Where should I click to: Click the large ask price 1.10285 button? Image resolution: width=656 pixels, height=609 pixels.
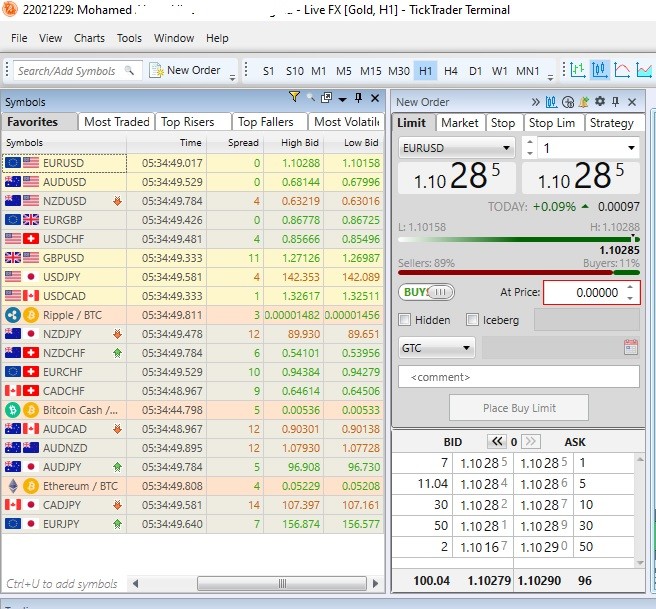point(581,177)
